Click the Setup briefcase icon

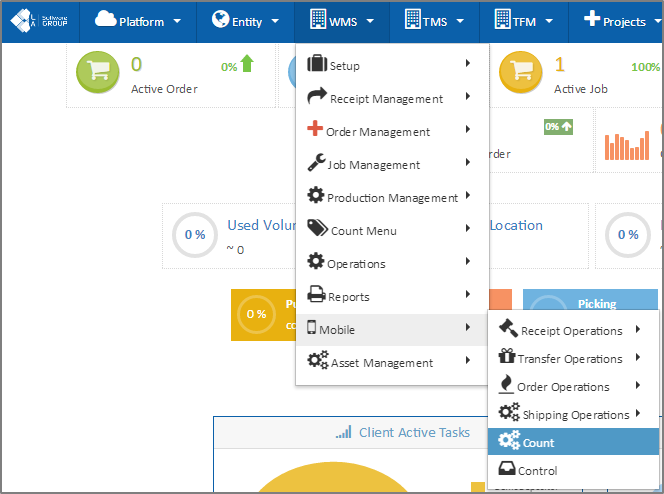(x=317, y=63)
